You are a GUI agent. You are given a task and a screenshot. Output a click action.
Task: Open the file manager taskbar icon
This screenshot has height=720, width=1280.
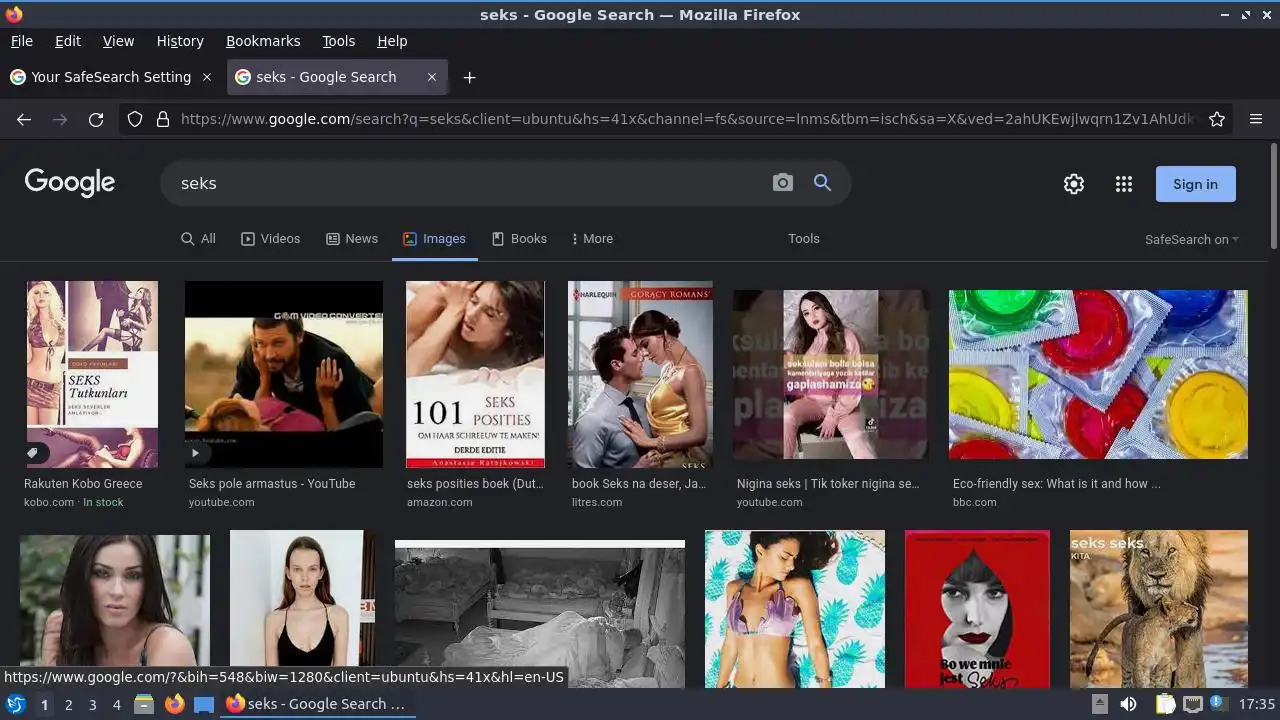pyautogui.click(x=144, y=704)
